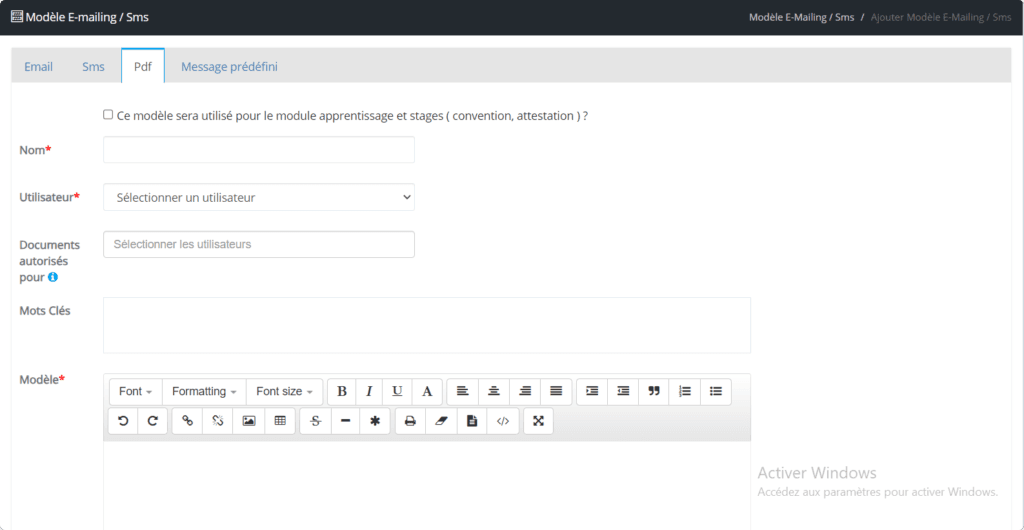Switch to the Sms tab
This screenshot has height=530, width=1024.
[93, 67]
